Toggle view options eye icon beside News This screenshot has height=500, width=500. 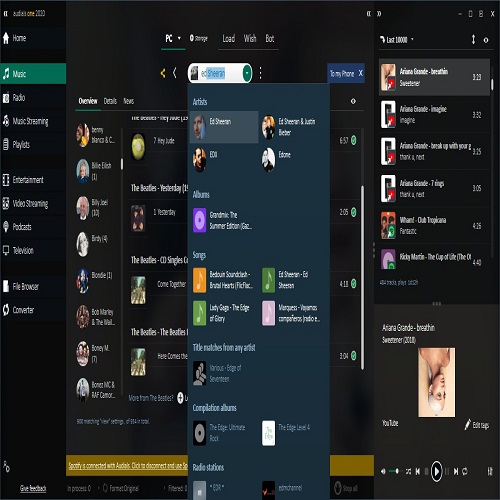point(353,101)
